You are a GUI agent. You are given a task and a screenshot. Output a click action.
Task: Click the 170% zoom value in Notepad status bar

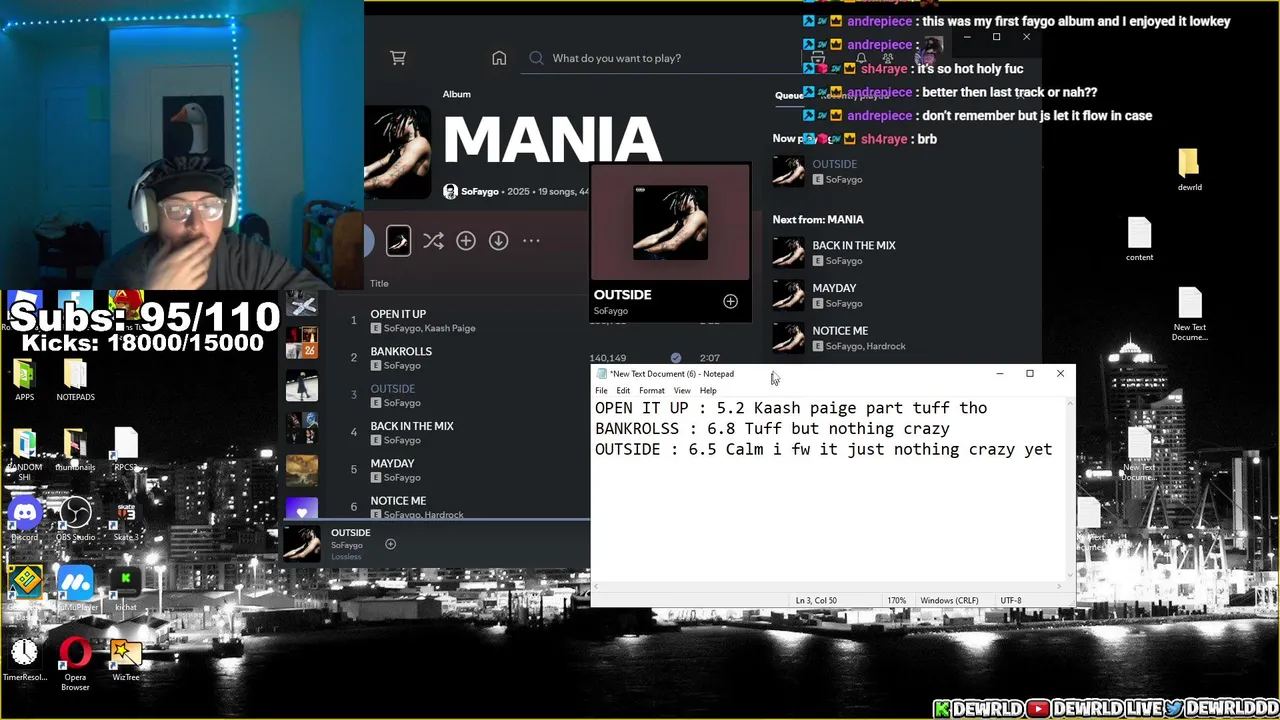click(896, 600)
